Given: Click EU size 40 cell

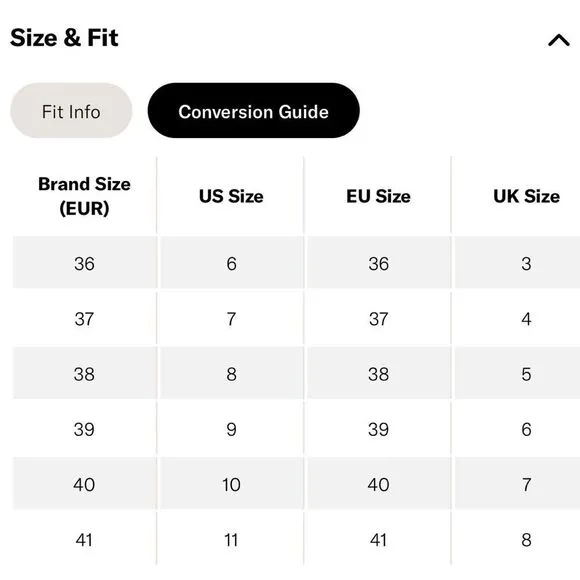Looking at the screenshot, I should (x=379, y=483).
